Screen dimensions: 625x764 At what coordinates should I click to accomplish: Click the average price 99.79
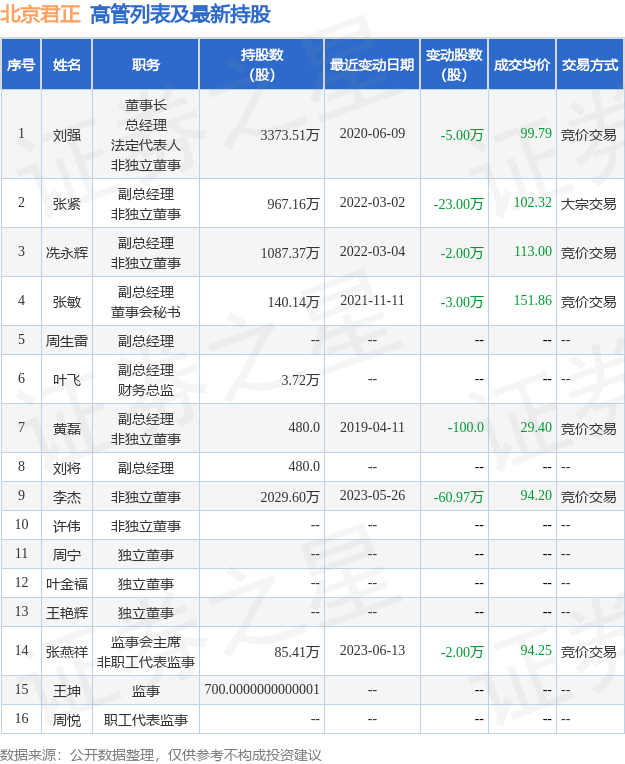coord(536,133)
